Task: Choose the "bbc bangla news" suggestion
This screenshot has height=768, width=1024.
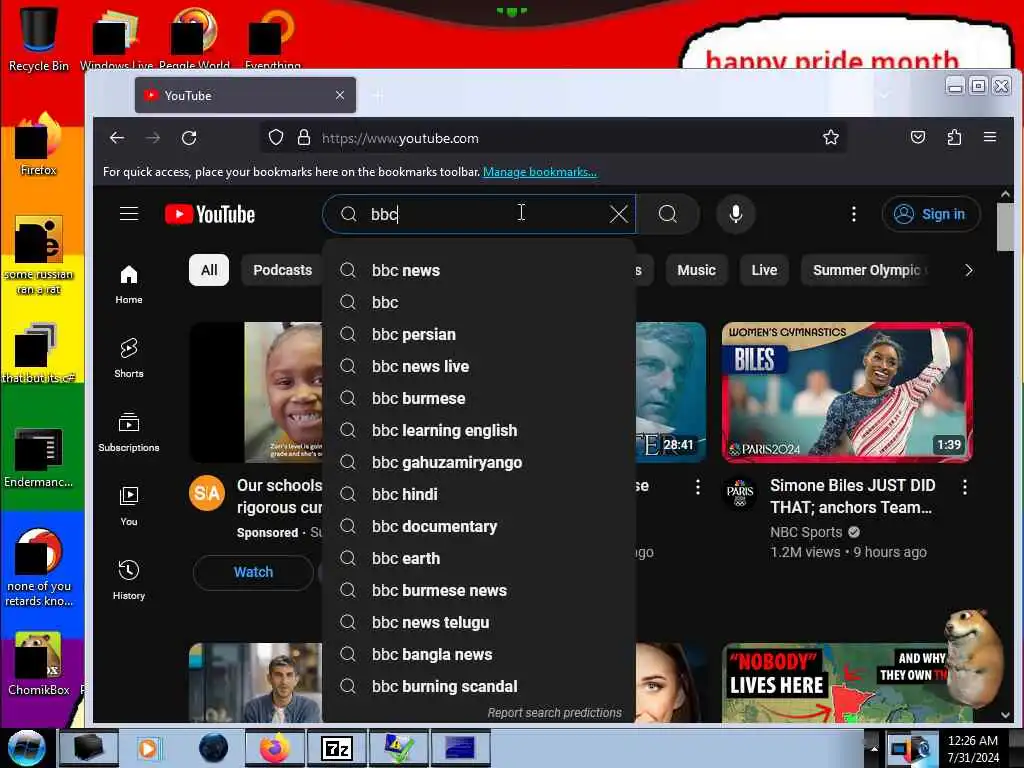Action: click(x=479, y=654)
